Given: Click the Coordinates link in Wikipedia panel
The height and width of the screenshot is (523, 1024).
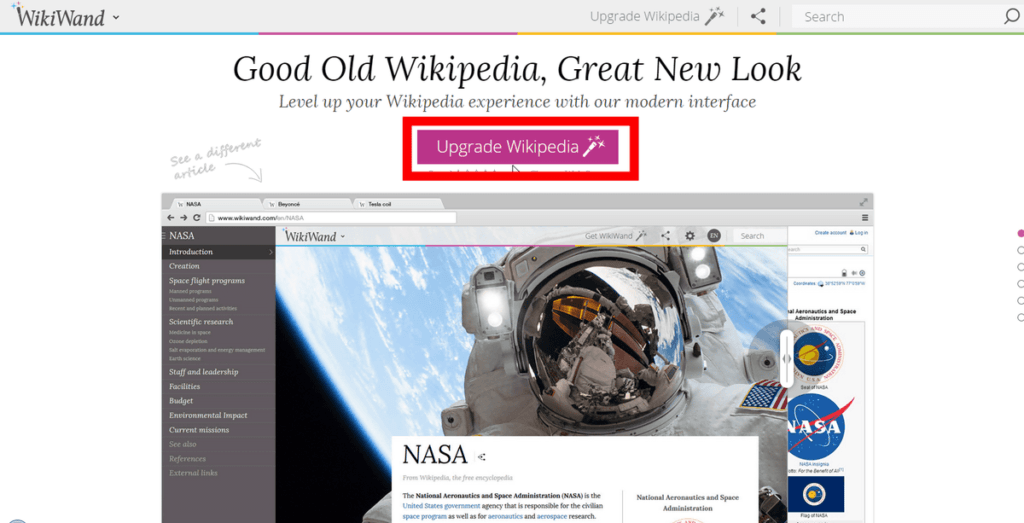Looking at the screenshot, I should click(805, 283).
